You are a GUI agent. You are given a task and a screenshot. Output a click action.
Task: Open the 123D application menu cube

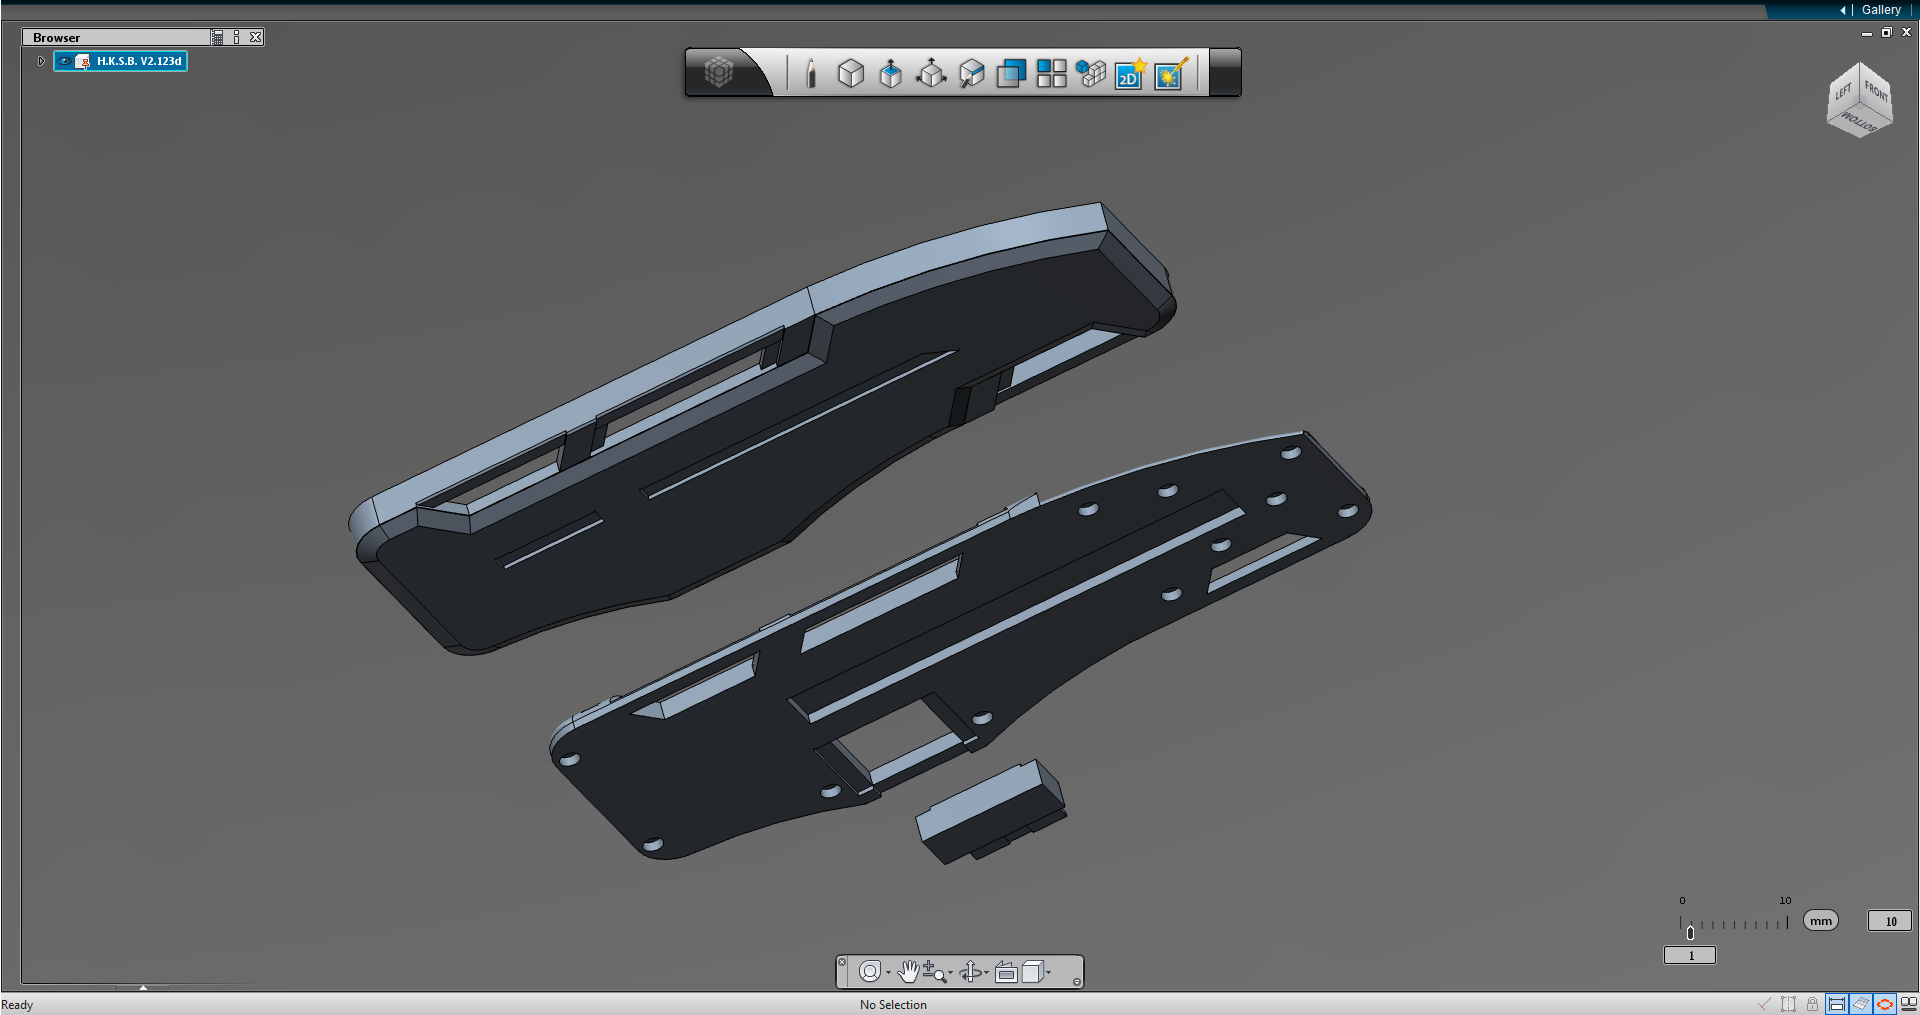[x=718, y=72]
